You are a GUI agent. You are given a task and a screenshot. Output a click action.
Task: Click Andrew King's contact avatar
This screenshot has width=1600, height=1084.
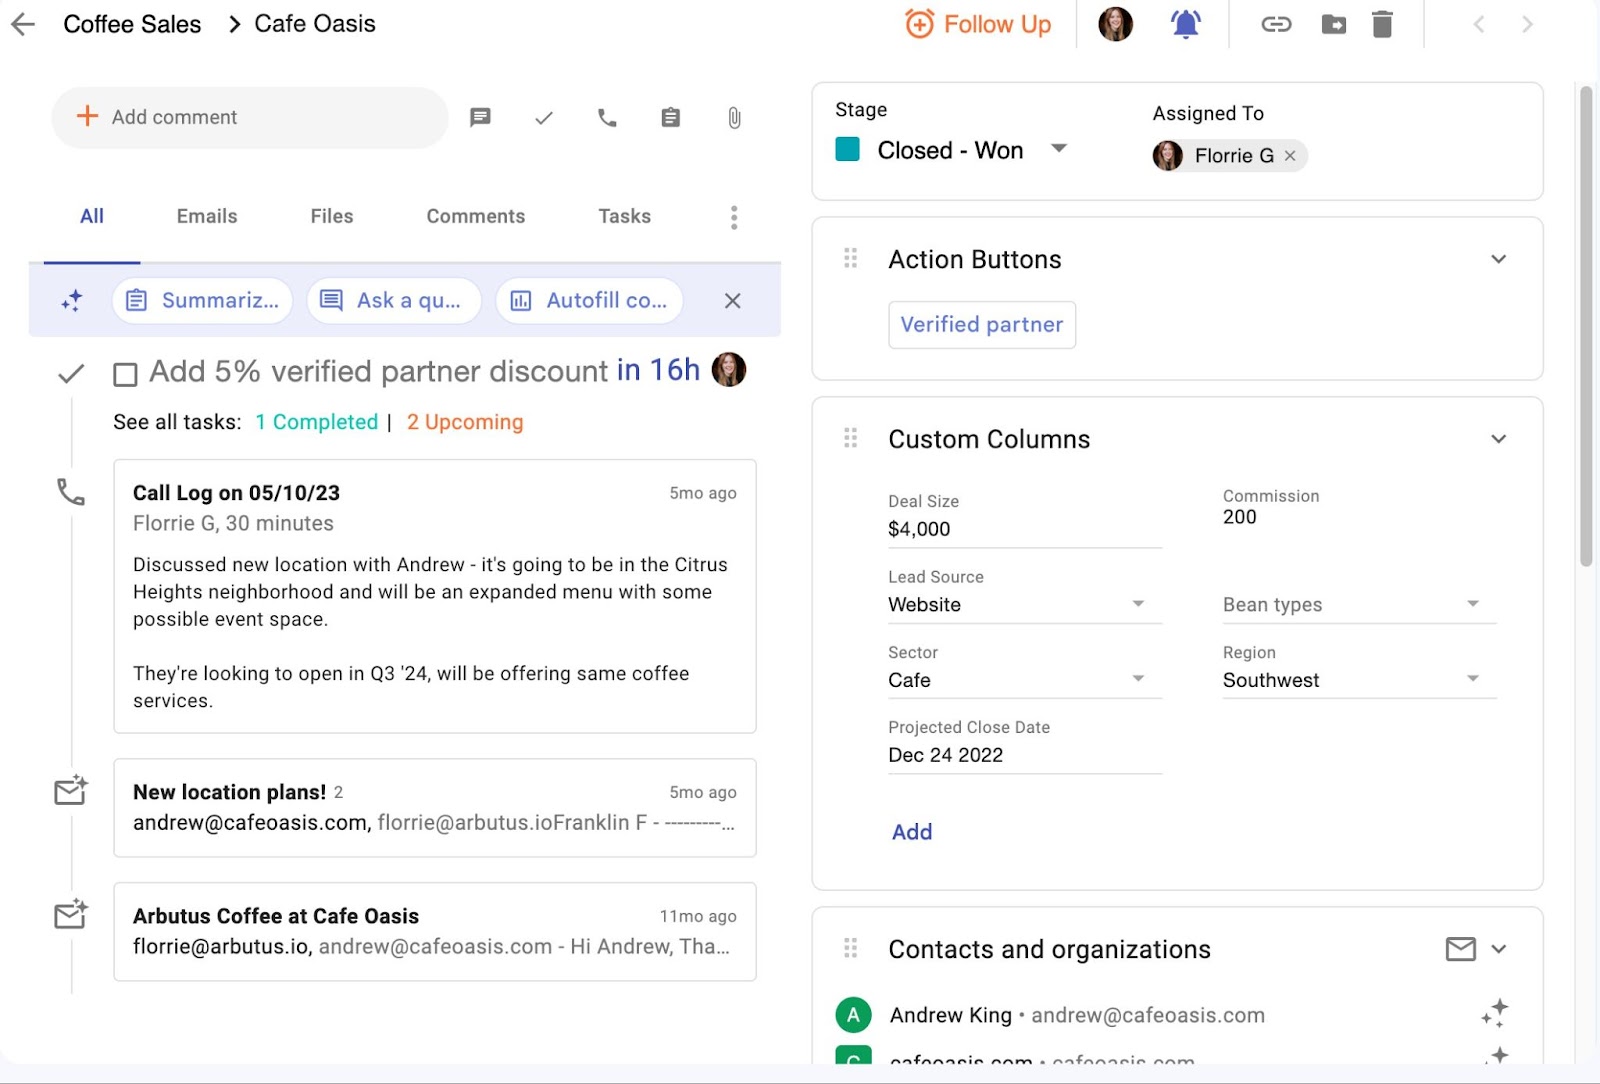853,1015
